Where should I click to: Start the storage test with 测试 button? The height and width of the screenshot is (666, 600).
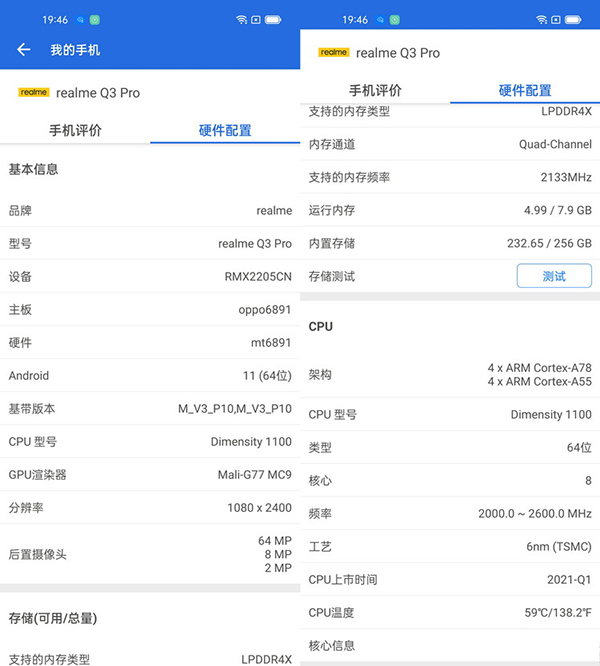click(554, 276)
